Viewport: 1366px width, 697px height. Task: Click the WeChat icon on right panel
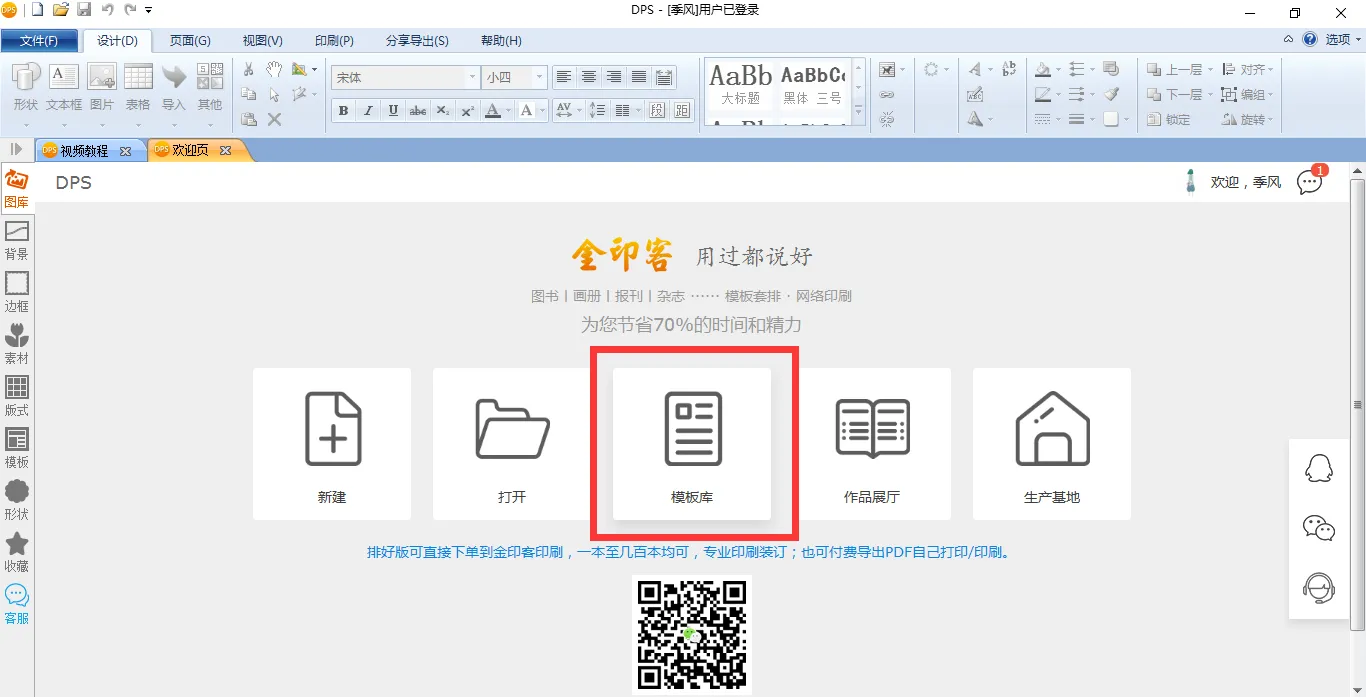point(1319,528)
